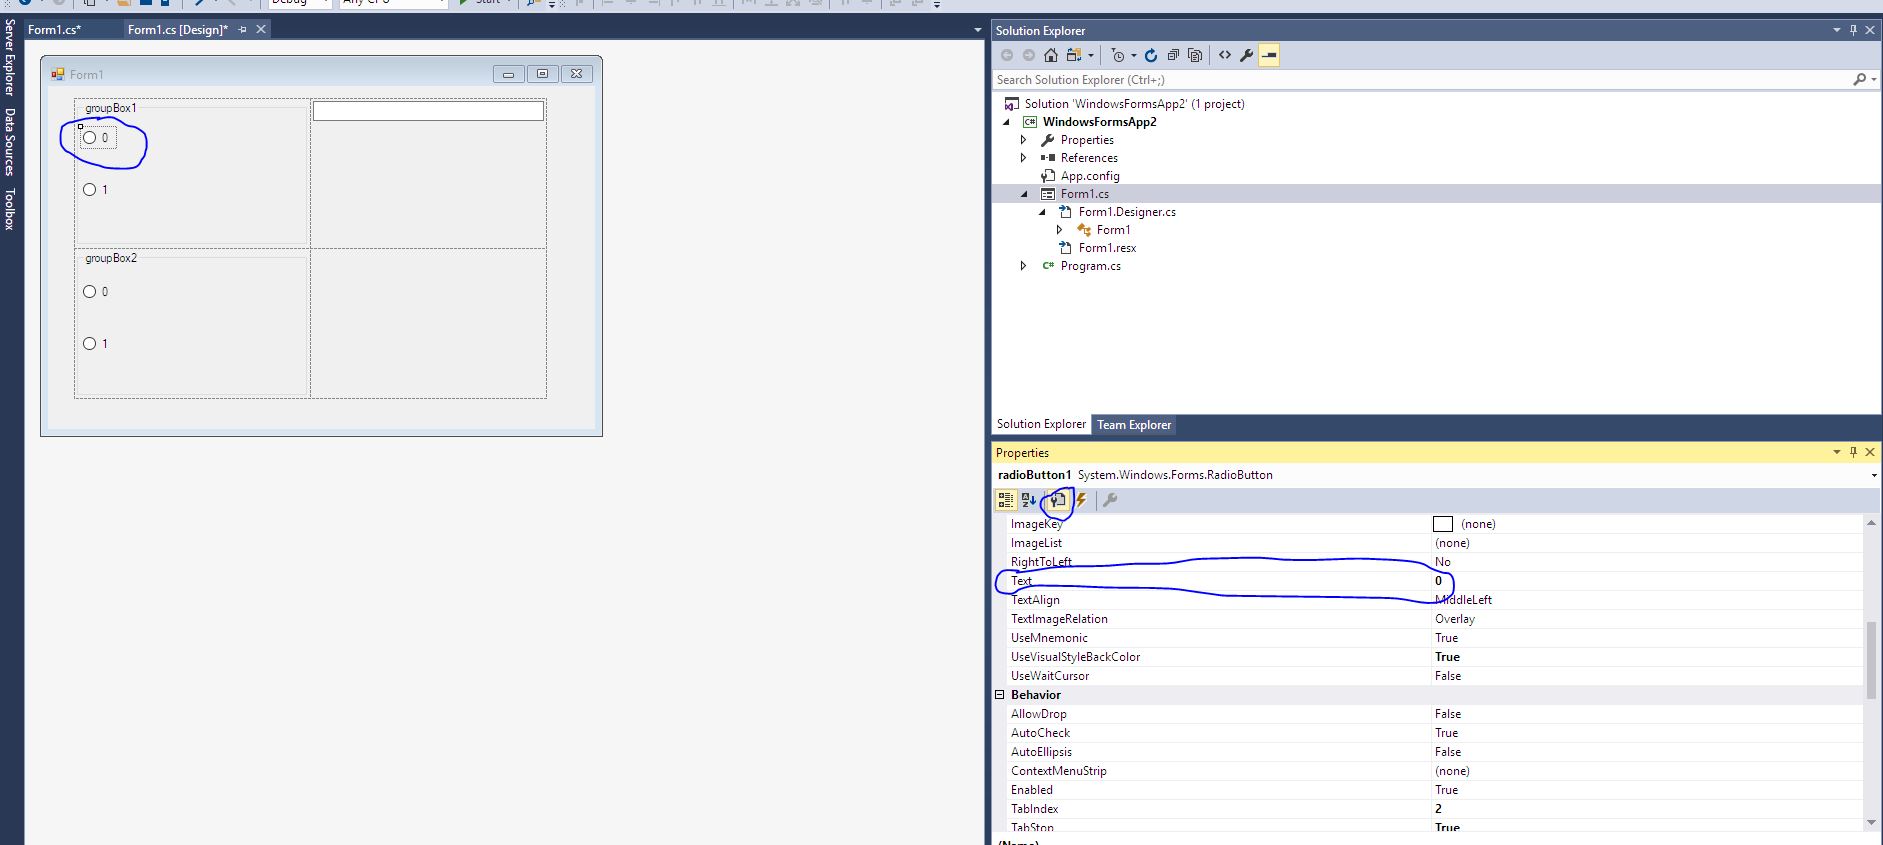Collapse the Behavior property category
This screenshot has width=1883, height=845.
coord(999,695)
